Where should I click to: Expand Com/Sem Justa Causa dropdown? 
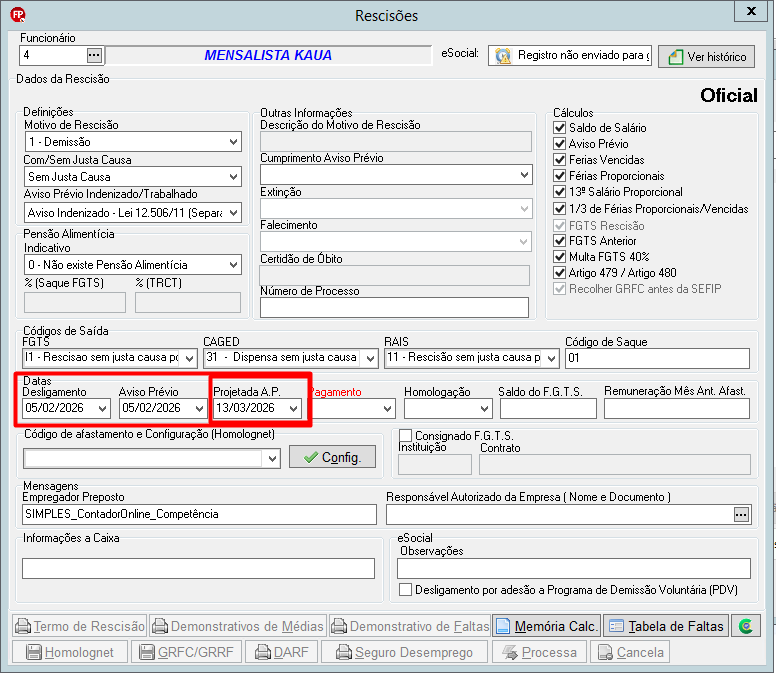point(234,177)
